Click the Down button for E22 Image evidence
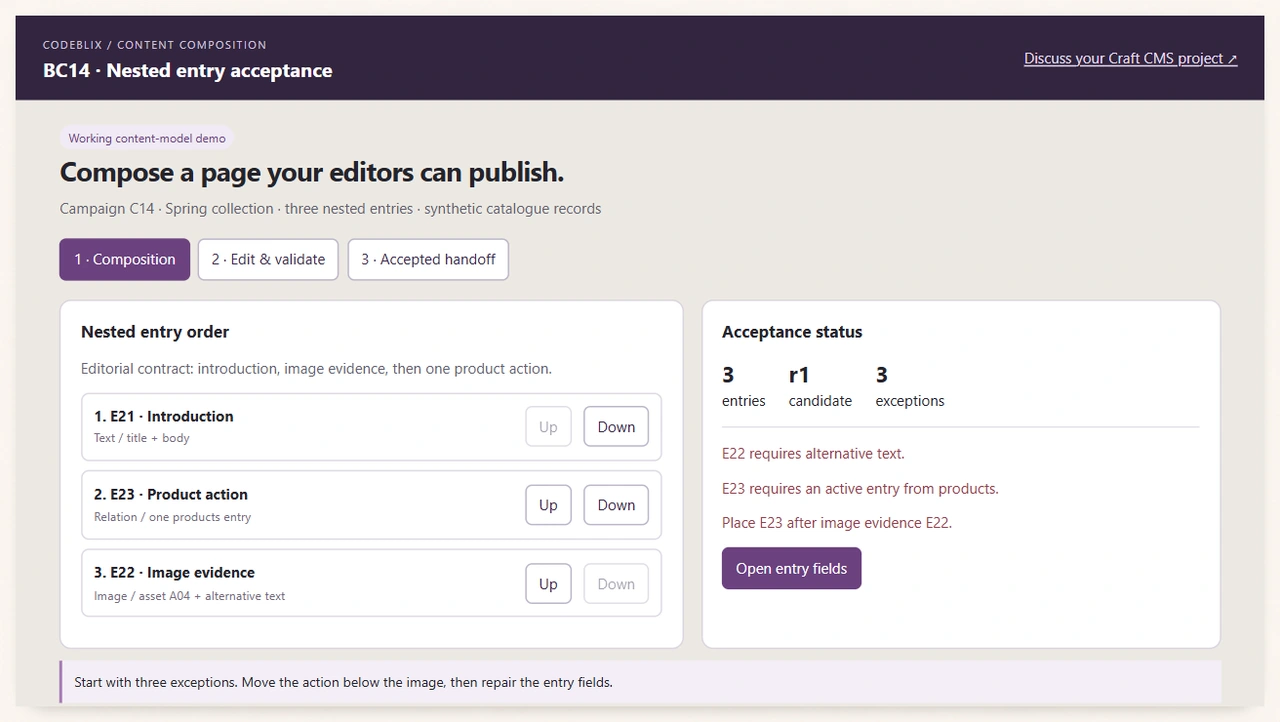The image size is (1280, 722). 616,584
